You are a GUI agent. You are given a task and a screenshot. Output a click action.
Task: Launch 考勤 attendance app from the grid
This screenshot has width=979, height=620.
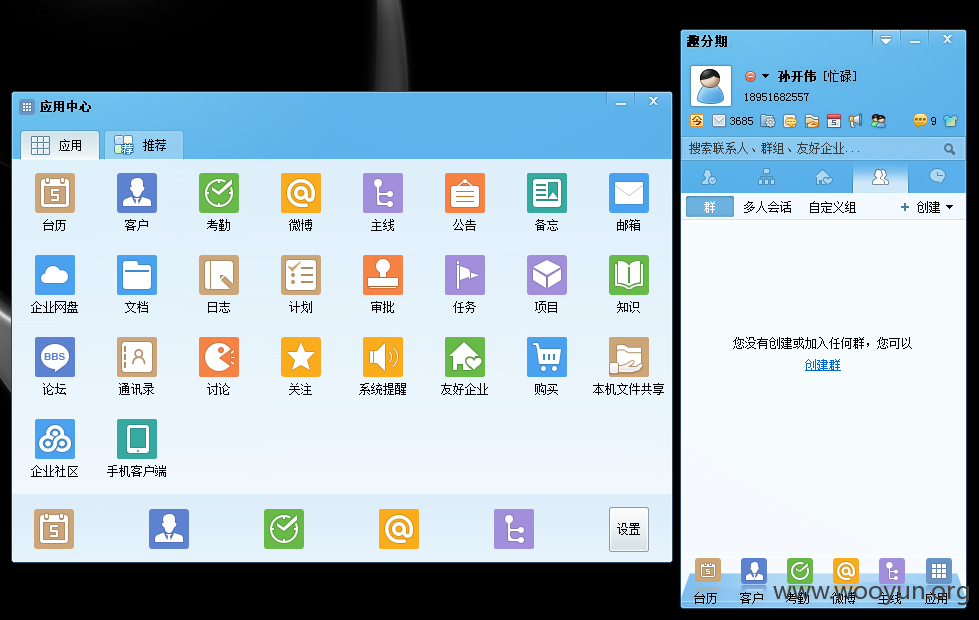(x=219, y=194)
